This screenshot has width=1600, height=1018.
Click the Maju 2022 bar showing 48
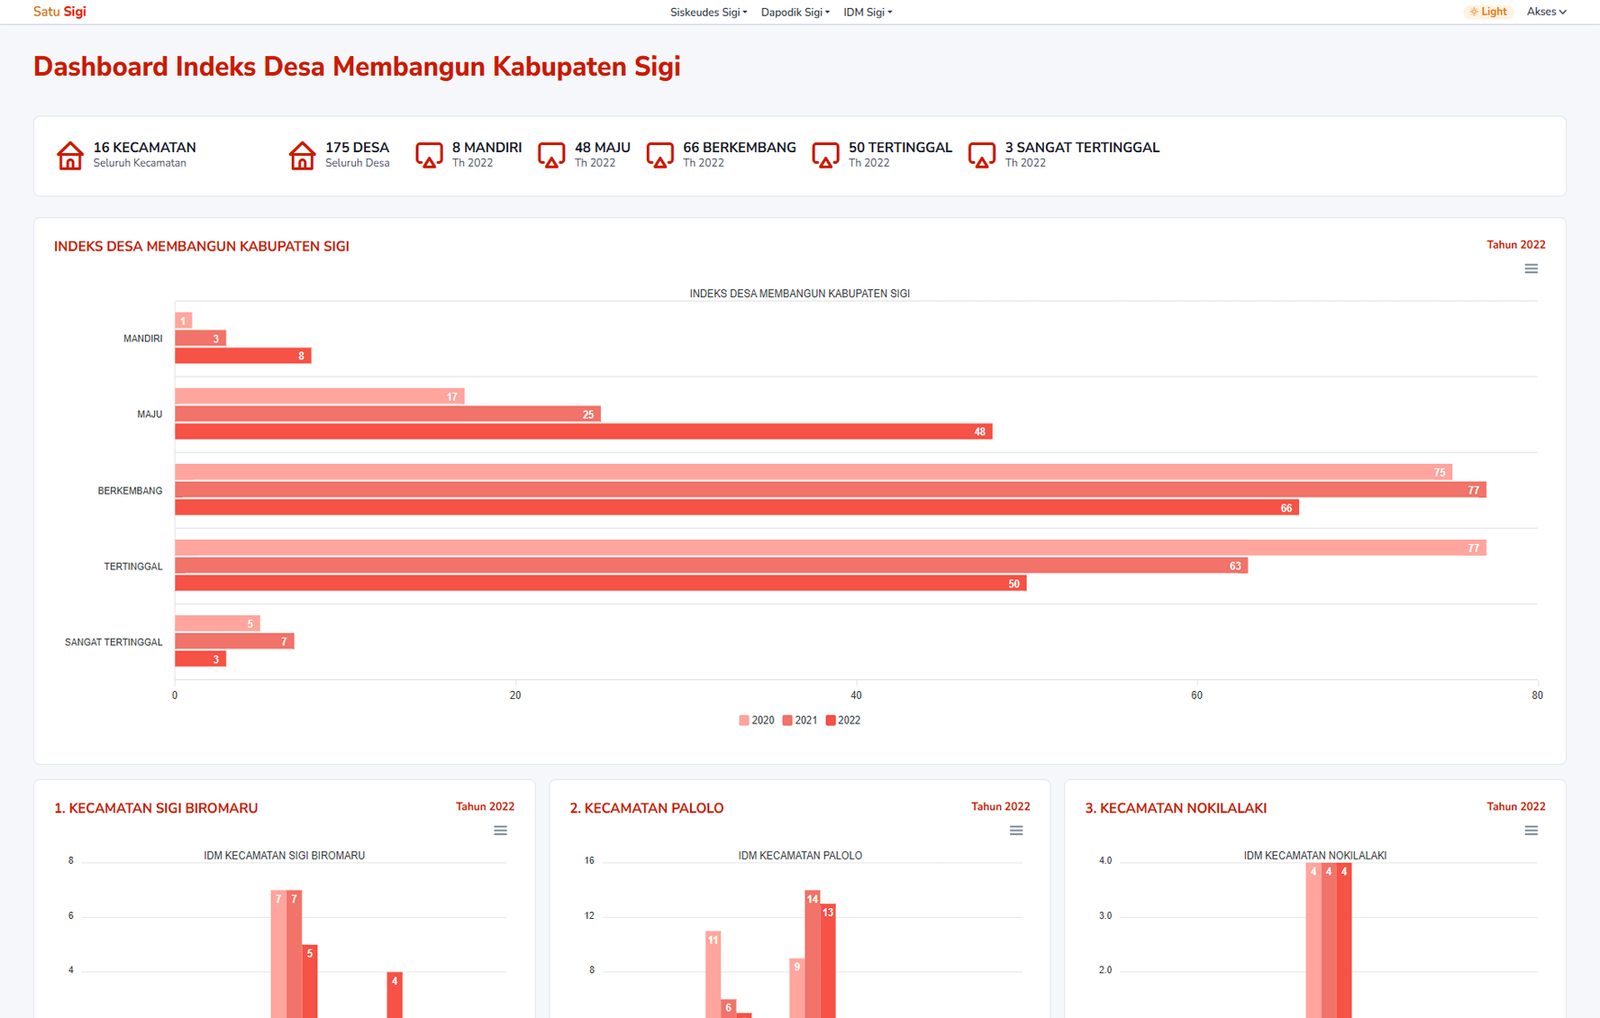pos(583,432)
